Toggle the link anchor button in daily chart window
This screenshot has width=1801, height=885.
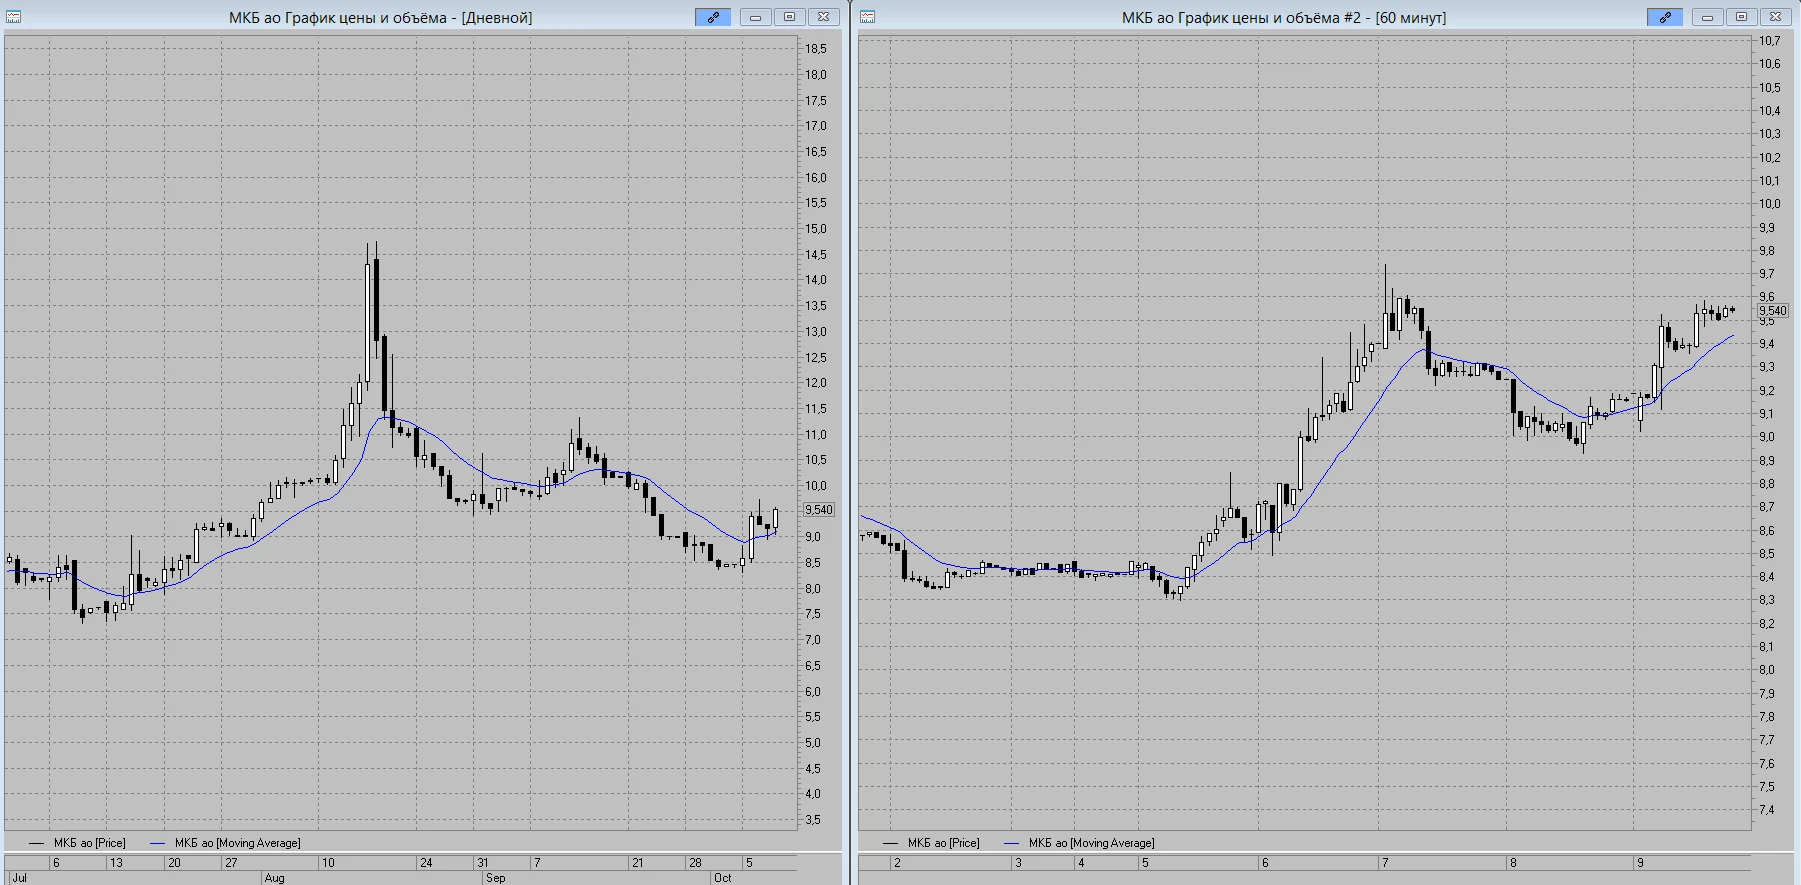point(713,17)
